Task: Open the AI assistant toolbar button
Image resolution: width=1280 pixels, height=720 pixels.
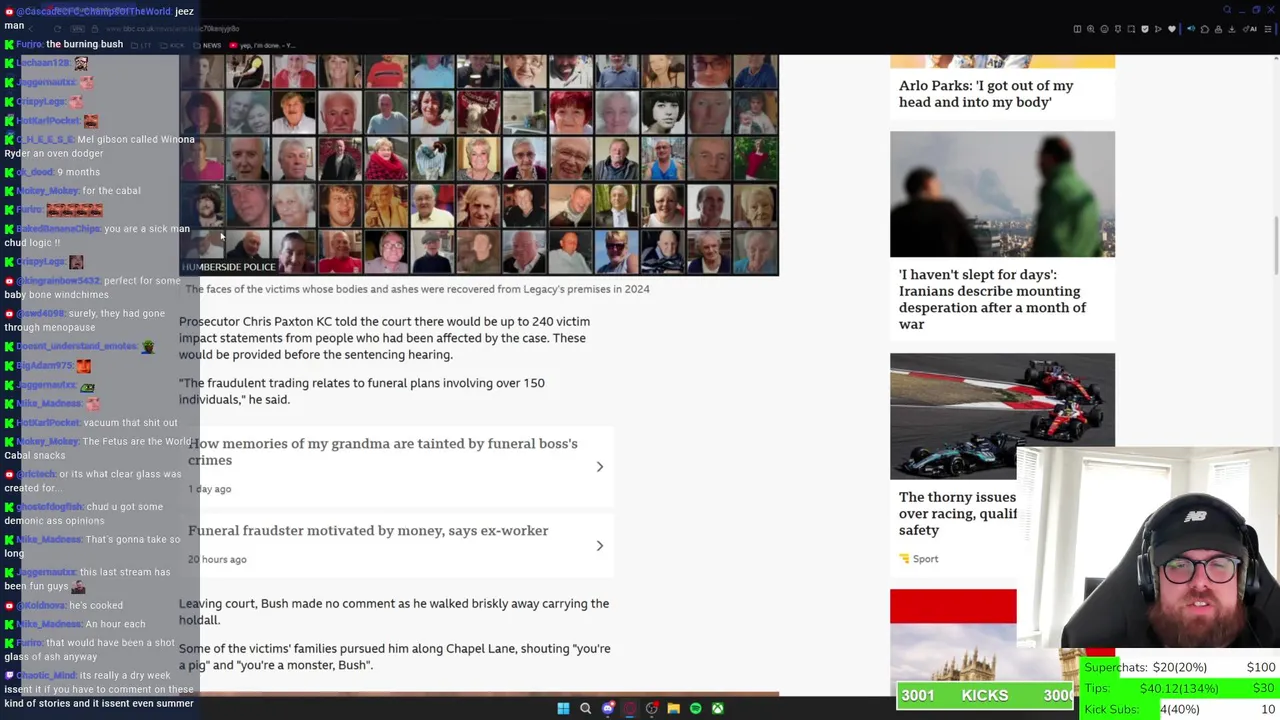Action: tap(1250, 29)
